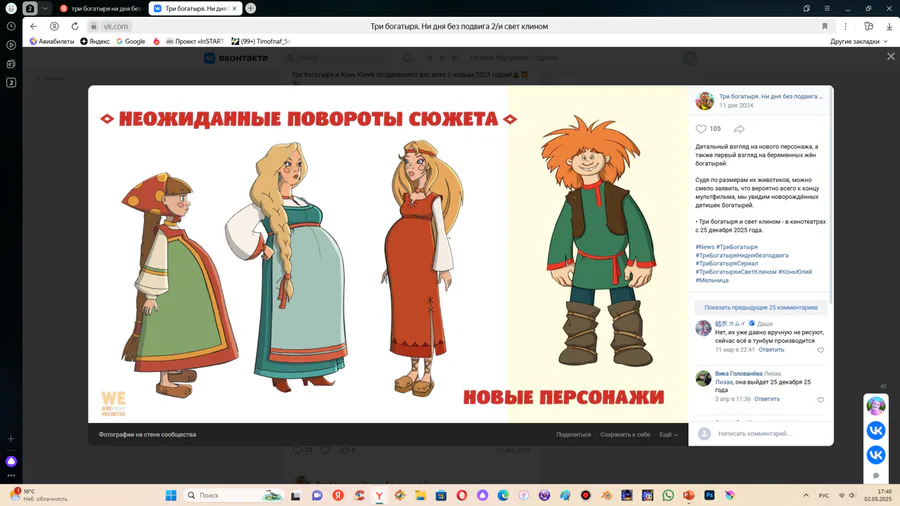Like Вика Голованёва's comment with heart
This screenshot has height=506, width=900.
coord(820,400)
